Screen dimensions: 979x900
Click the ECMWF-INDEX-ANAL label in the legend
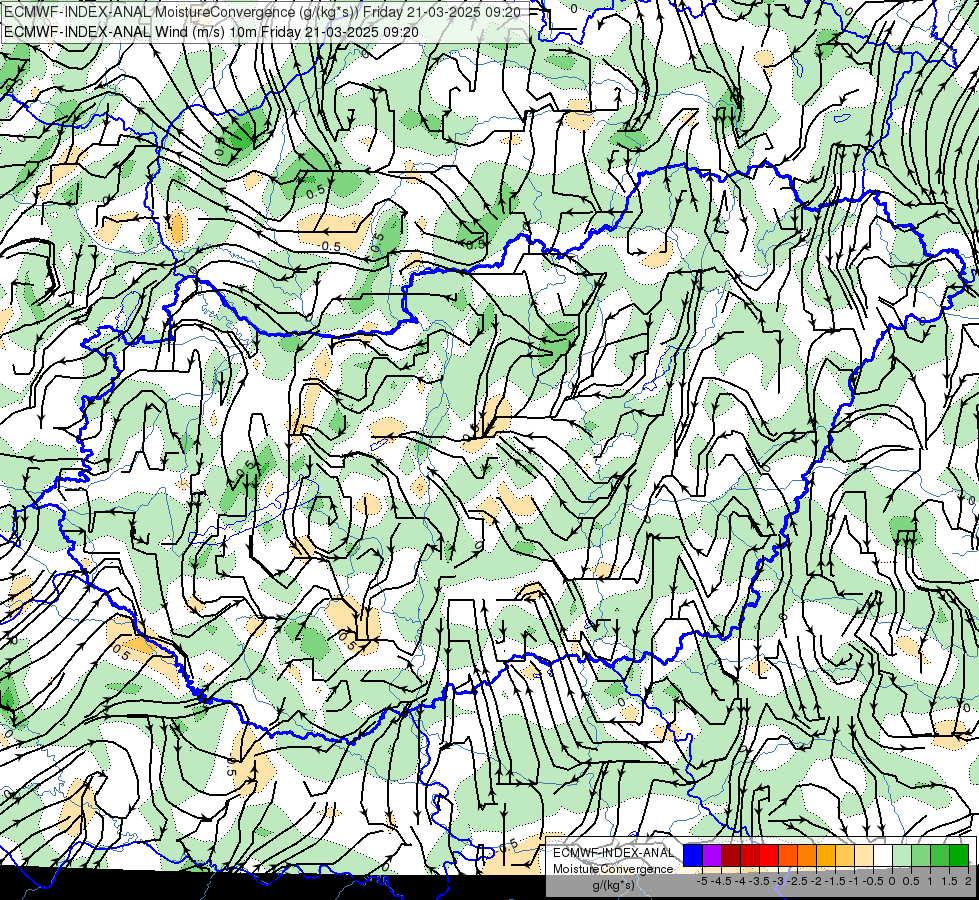tap(613, 853)
